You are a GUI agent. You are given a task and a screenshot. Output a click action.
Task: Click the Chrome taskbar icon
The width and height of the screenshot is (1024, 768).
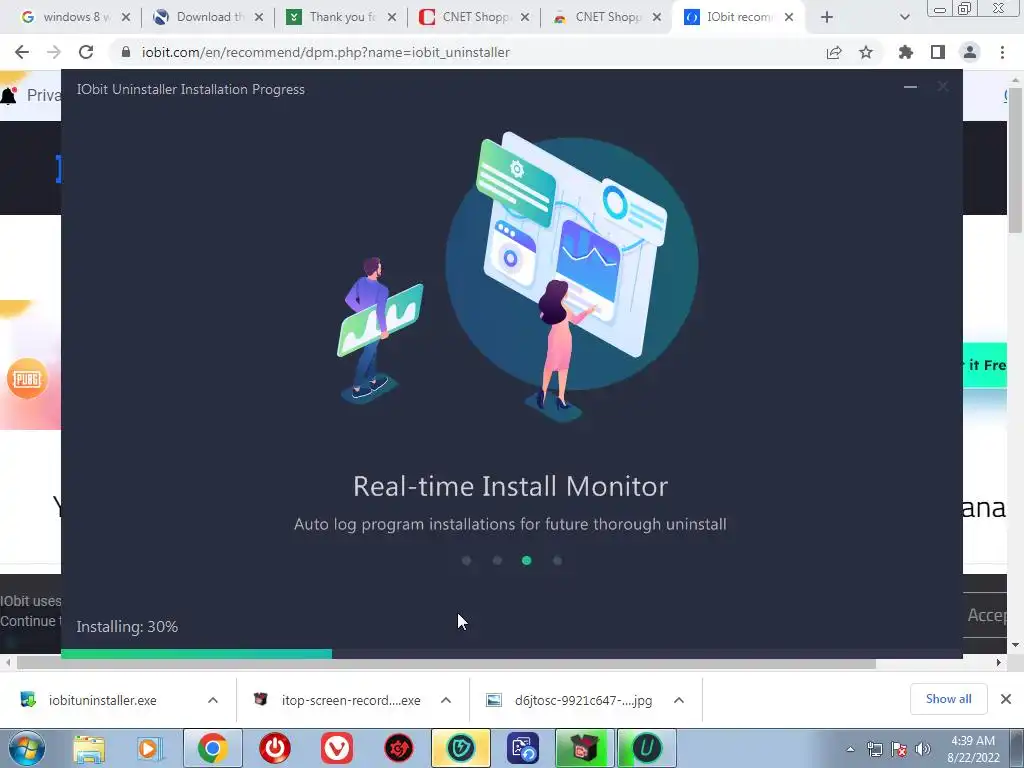(212, 748)
